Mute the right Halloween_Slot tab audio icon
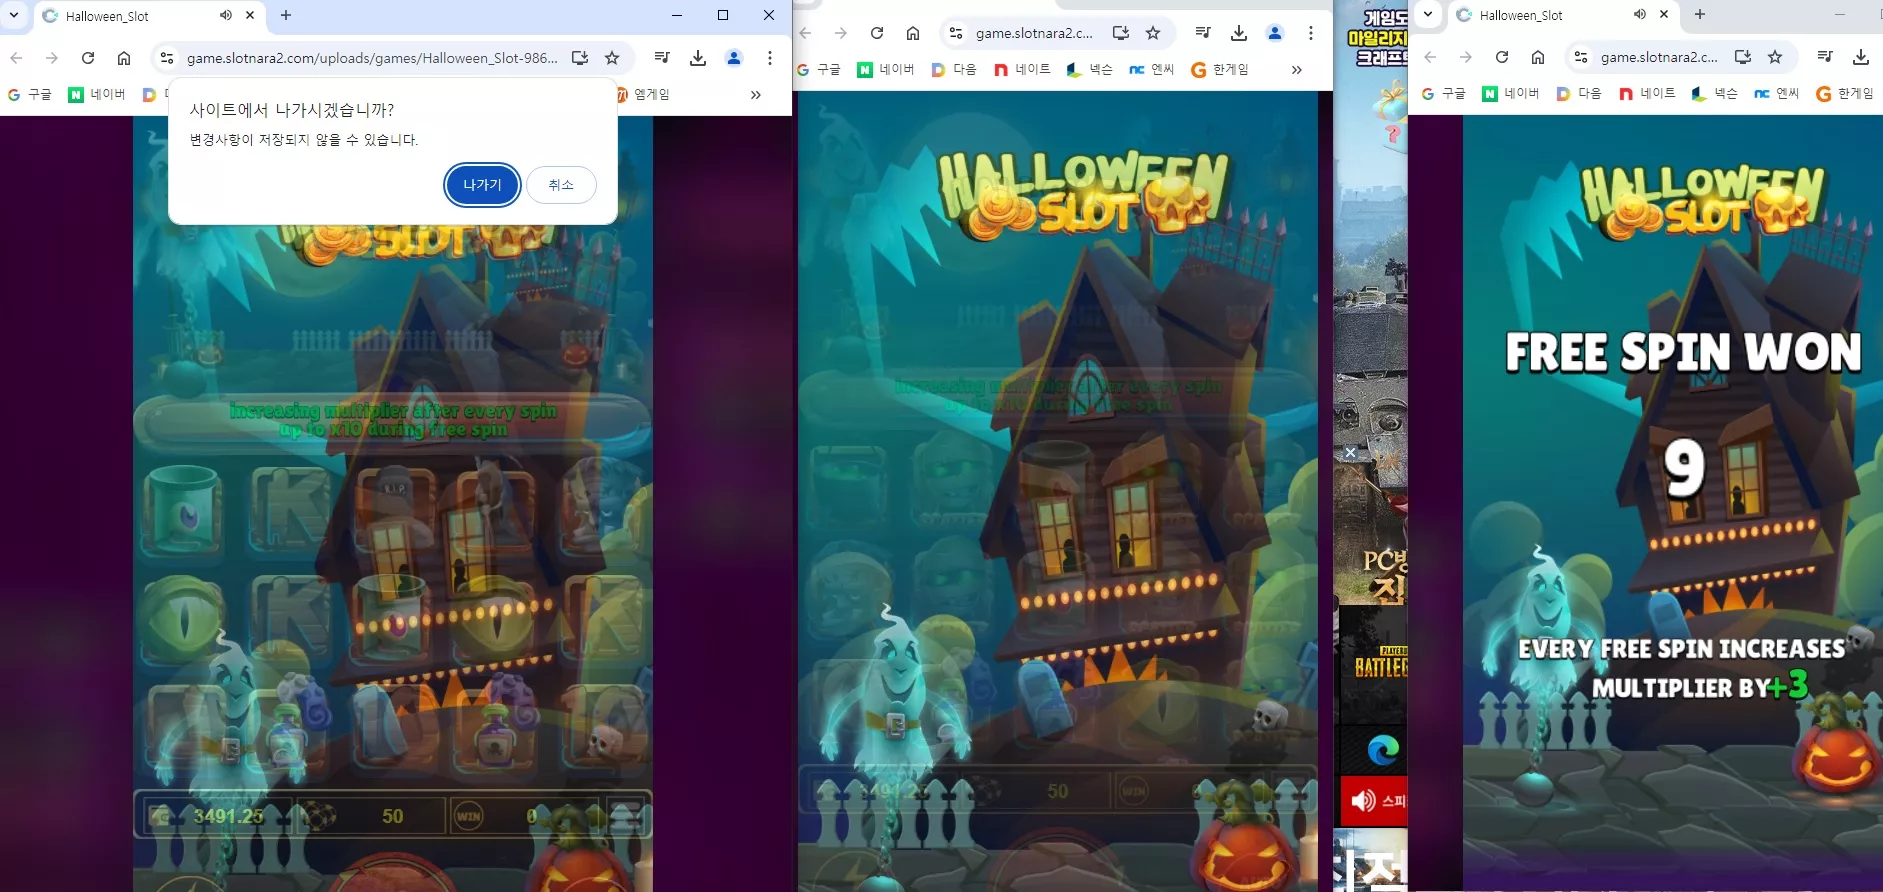Viewport: 1883px width, 892px height. pyautogui.click(x=1639, y=14)
